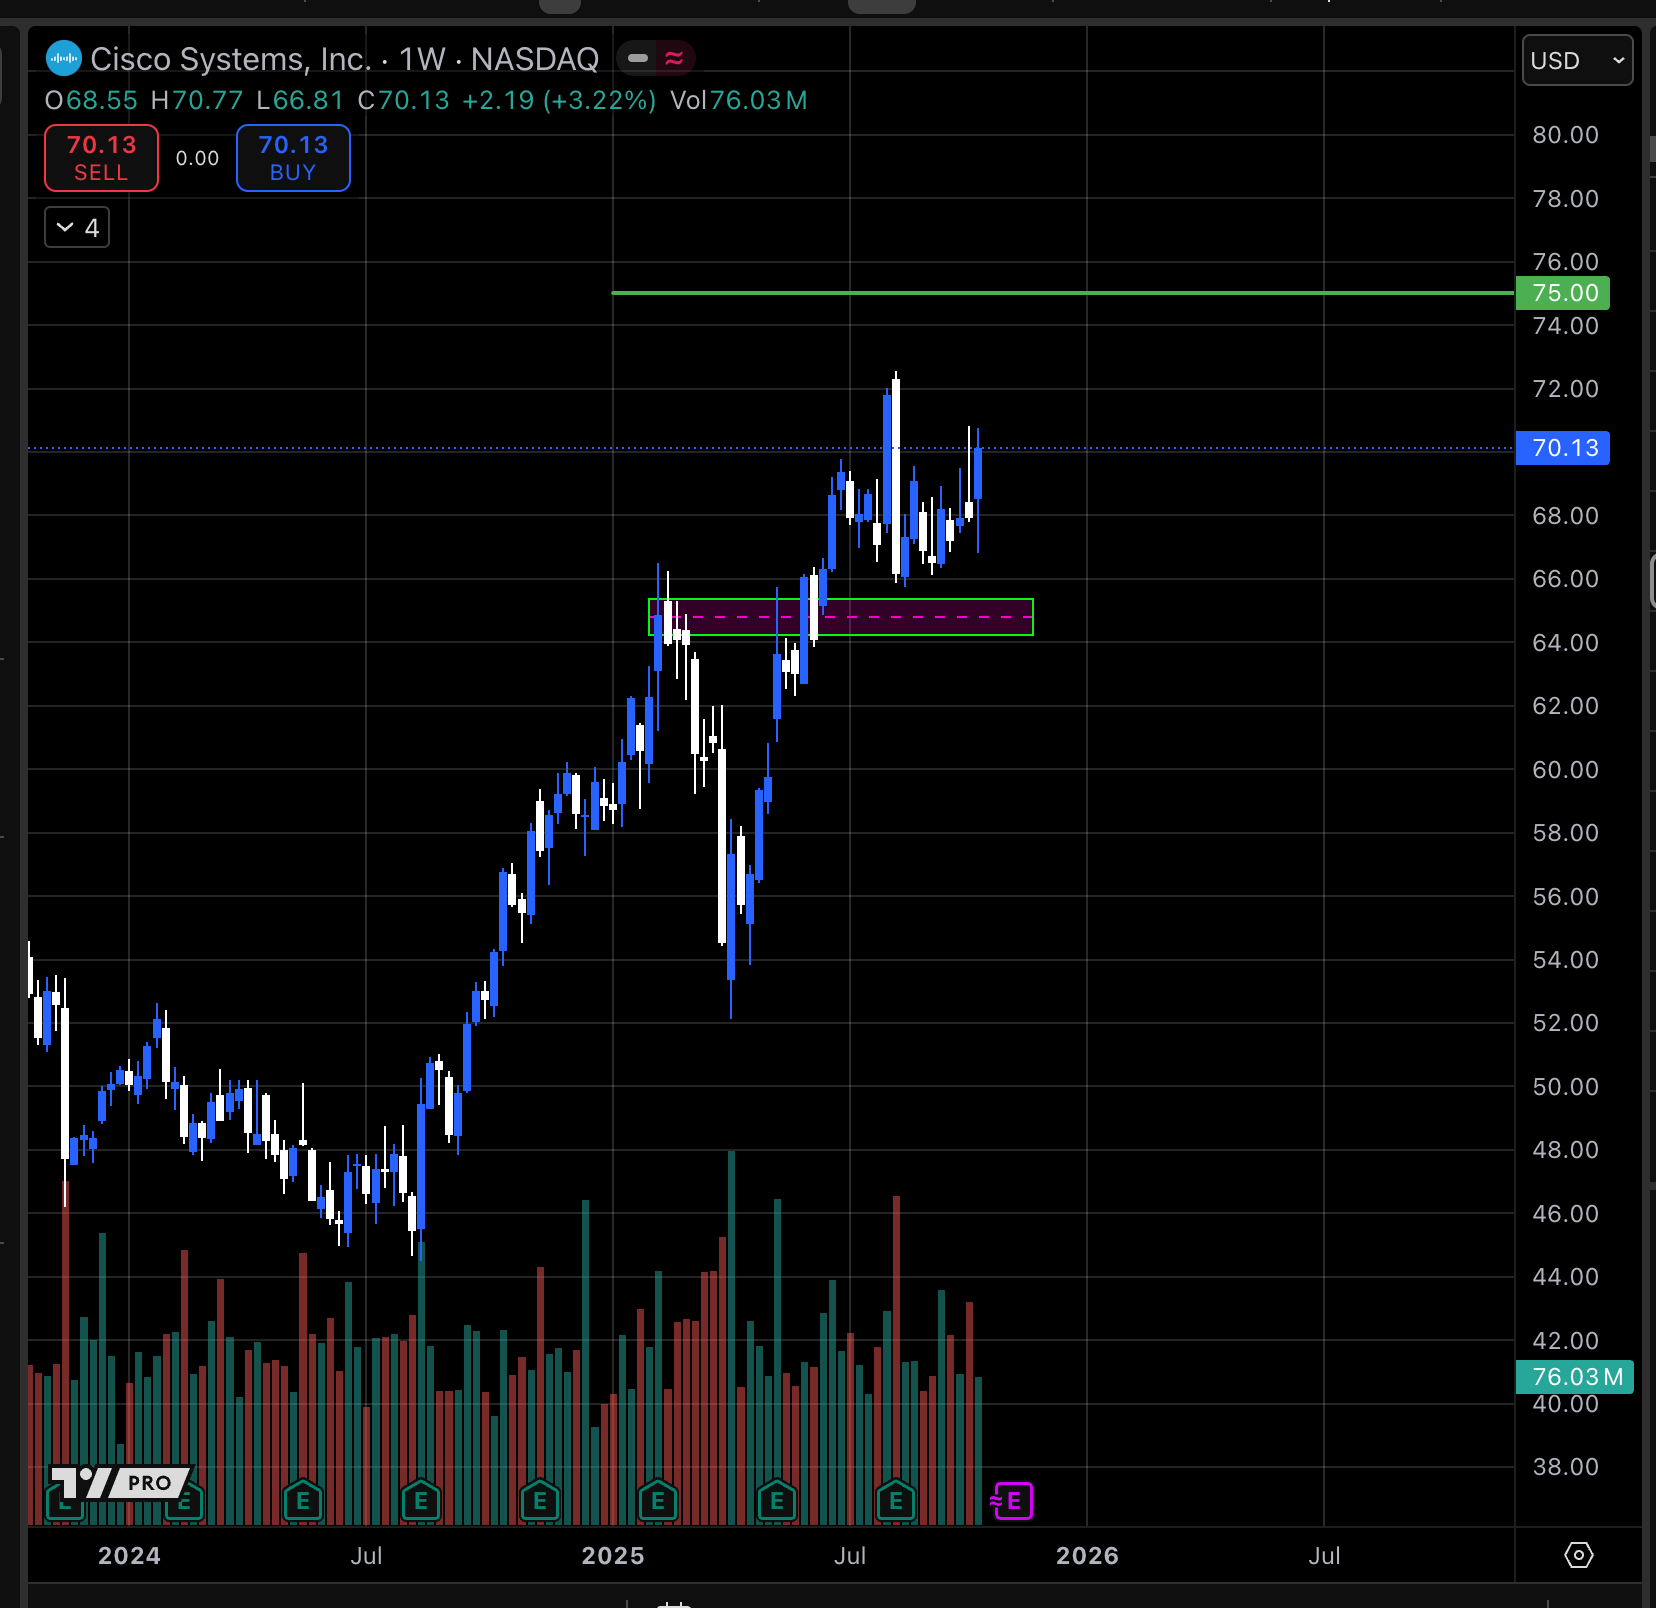Viewport: 1656px width, 1608px height.
Task: Change the 1W interval in chart legend
Action: [422, 59]
